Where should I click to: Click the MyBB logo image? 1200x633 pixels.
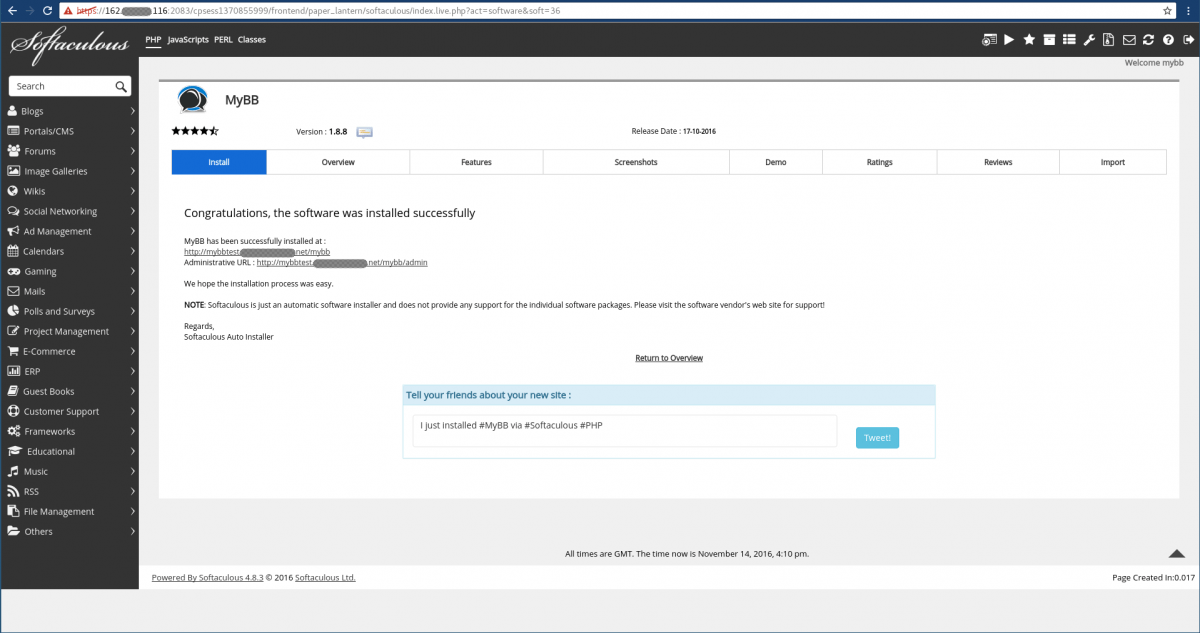(x=193, y=99)
